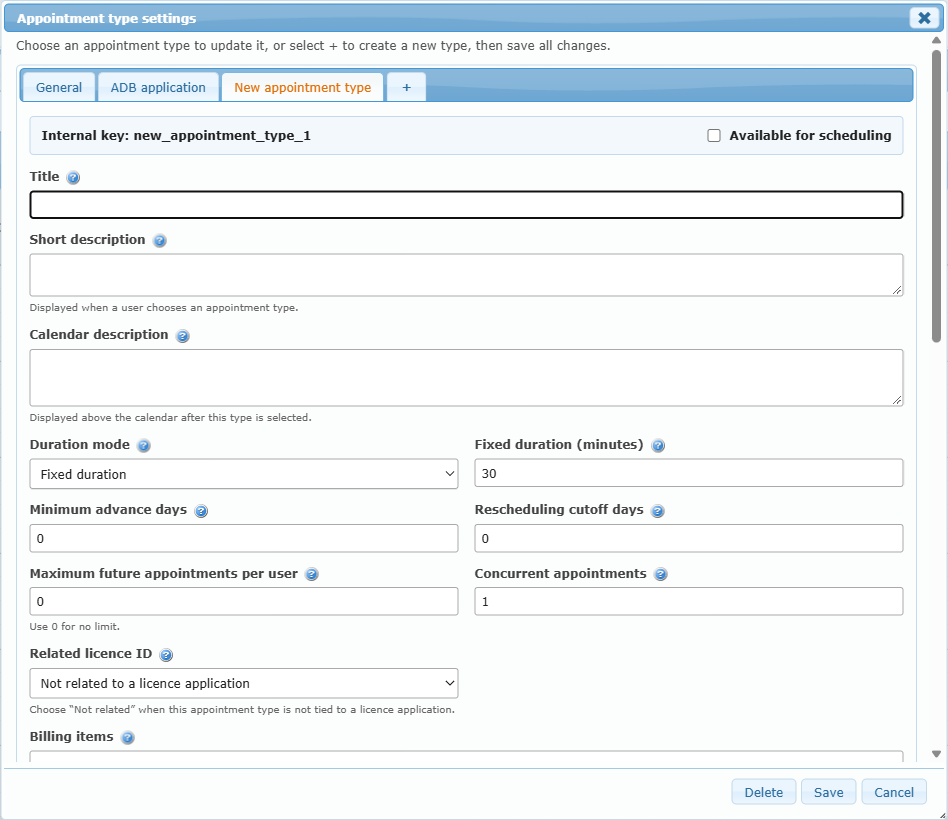Viewport: 948px width, 820px height.
Task: Click Concurrent appointments help icon
Action: (x=661, y=574)
